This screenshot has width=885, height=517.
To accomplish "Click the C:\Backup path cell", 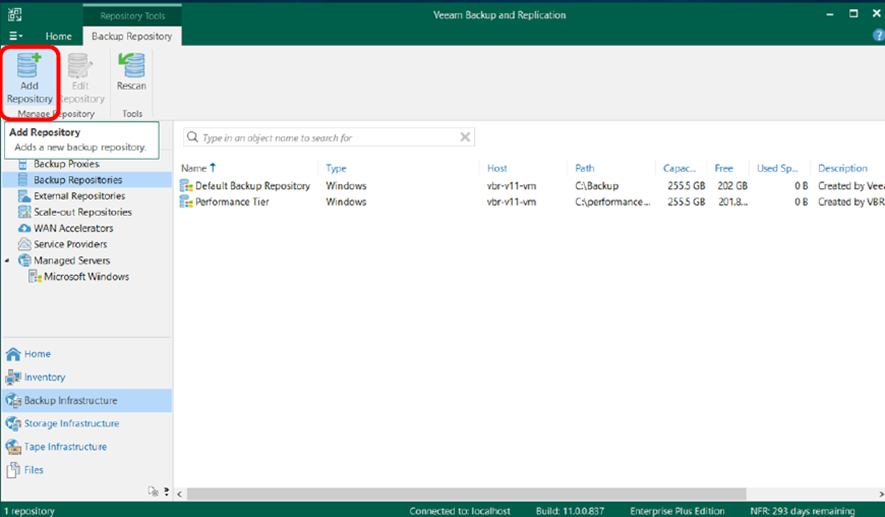I will (597, 186).
